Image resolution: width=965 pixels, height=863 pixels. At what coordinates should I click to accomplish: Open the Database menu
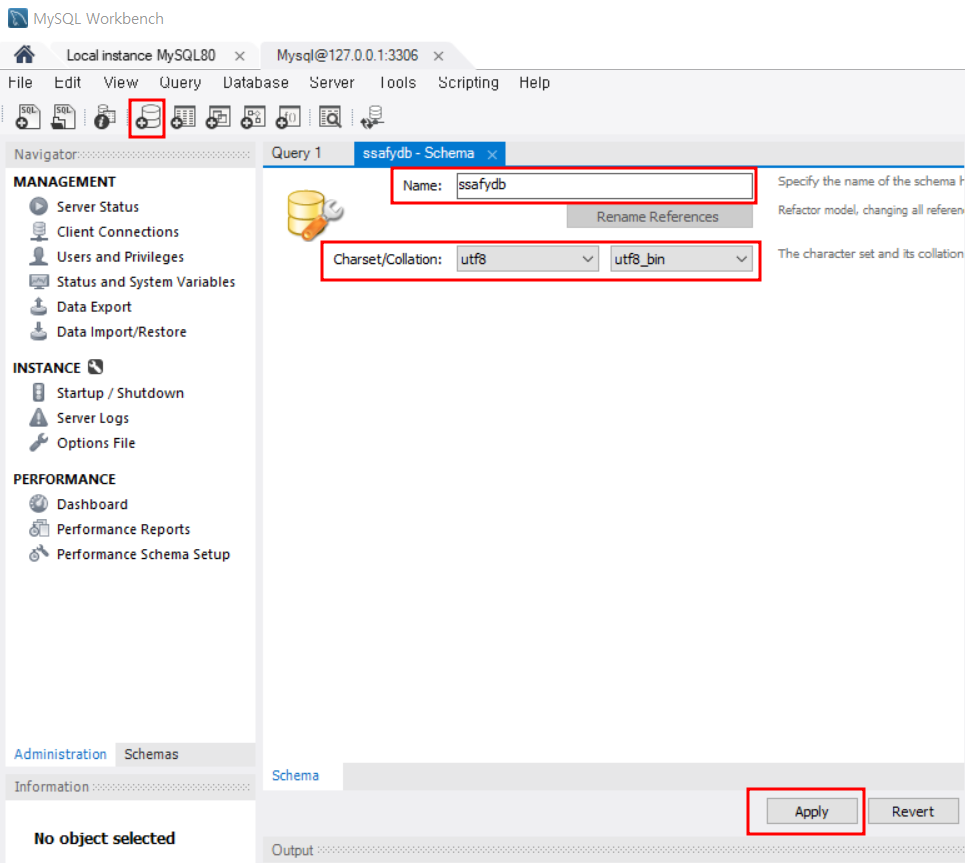(255, 82)
